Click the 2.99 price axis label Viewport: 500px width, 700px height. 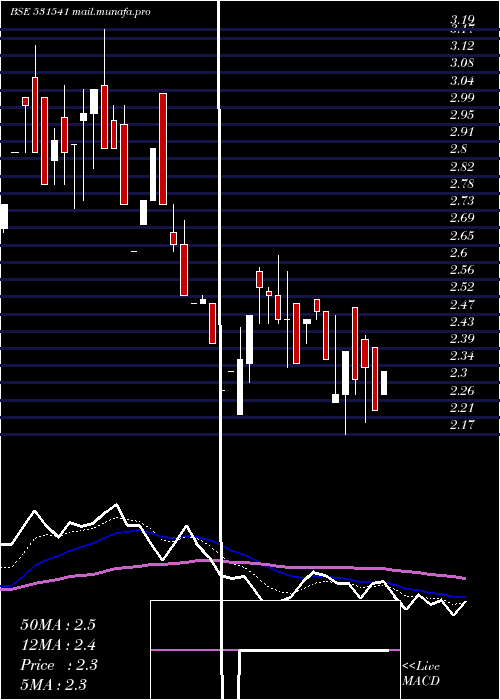(x=462, y=97)
